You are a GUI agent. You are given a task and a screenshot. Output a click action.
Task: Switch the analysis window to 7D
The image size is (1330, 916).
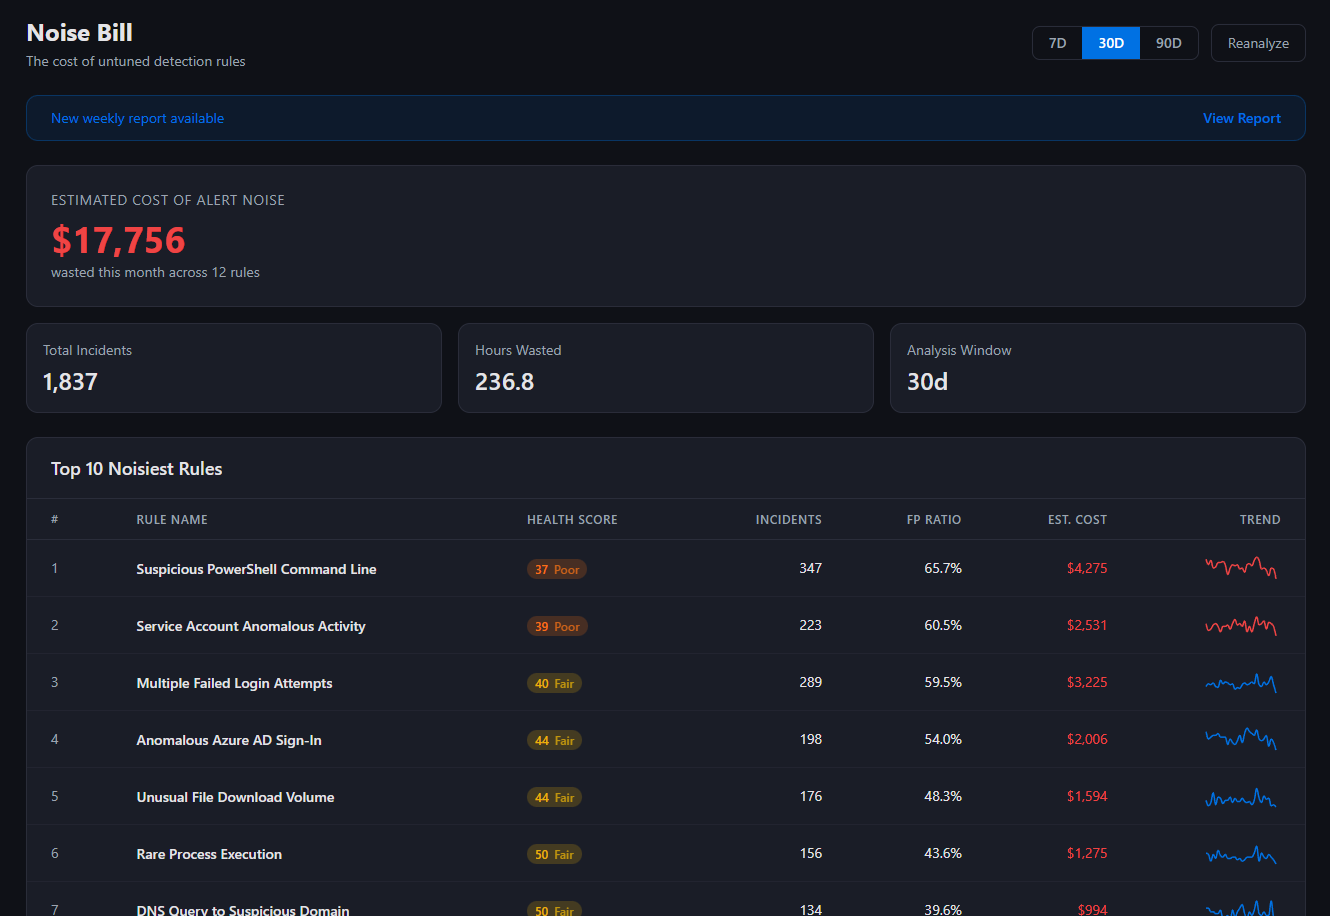coord(1057,43)
